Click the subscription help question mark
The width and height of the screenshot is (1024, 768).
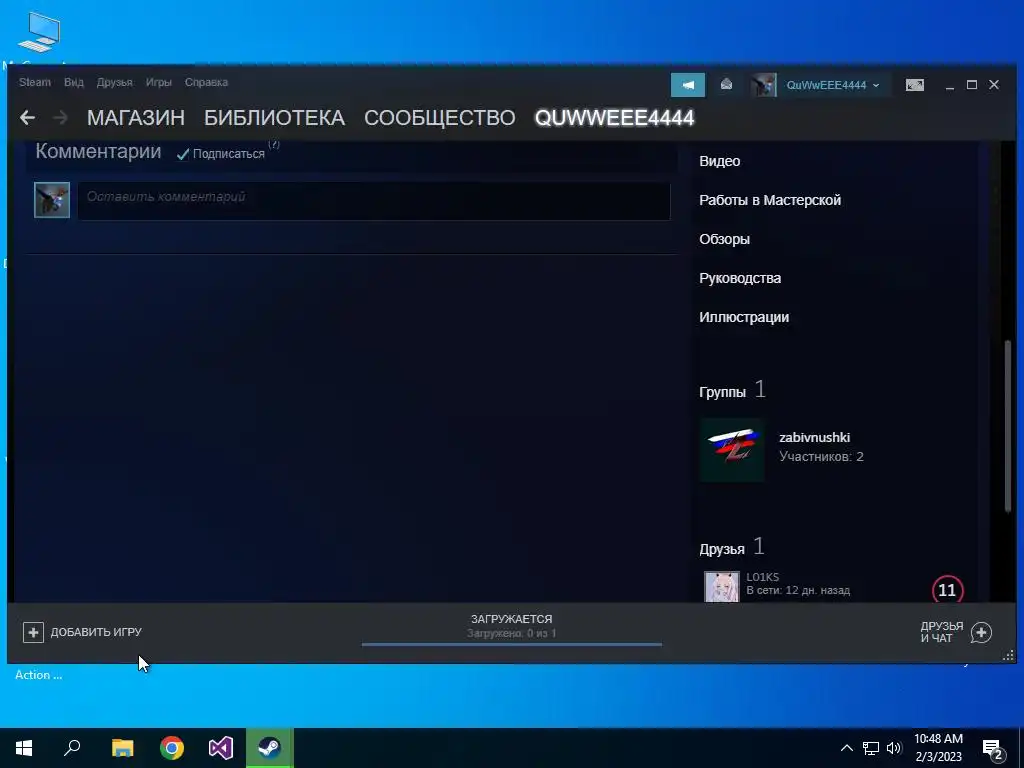274,144
